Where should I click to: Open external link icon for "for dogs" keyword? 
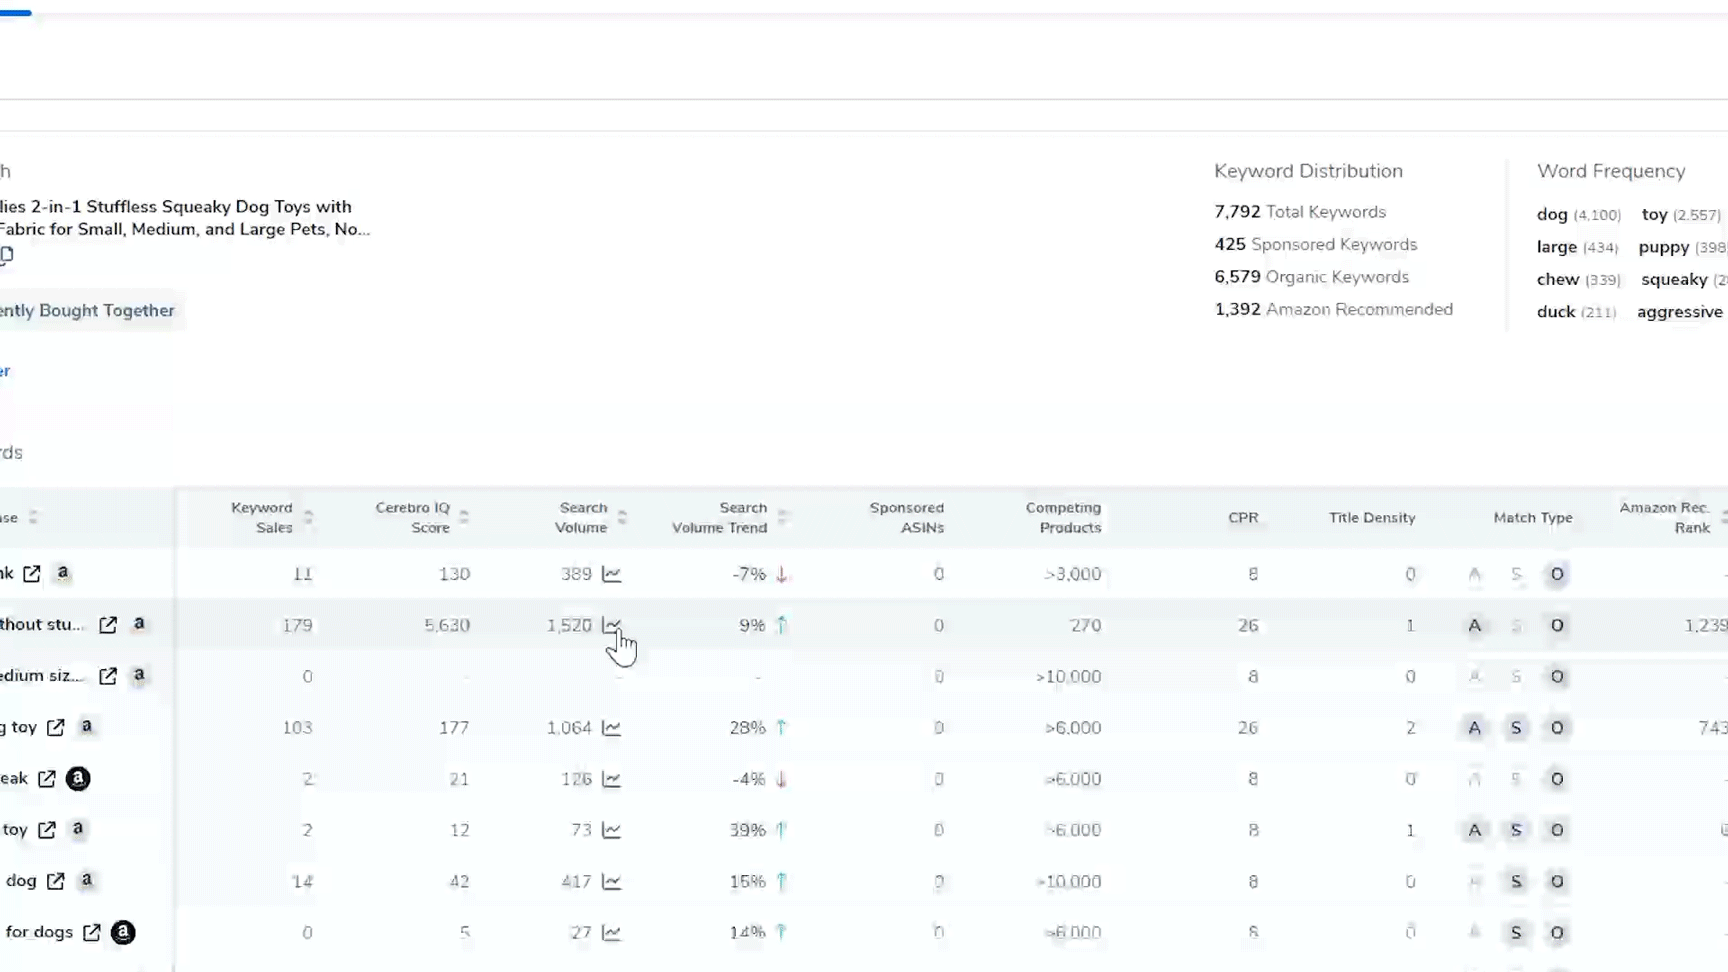pos(92,932)
